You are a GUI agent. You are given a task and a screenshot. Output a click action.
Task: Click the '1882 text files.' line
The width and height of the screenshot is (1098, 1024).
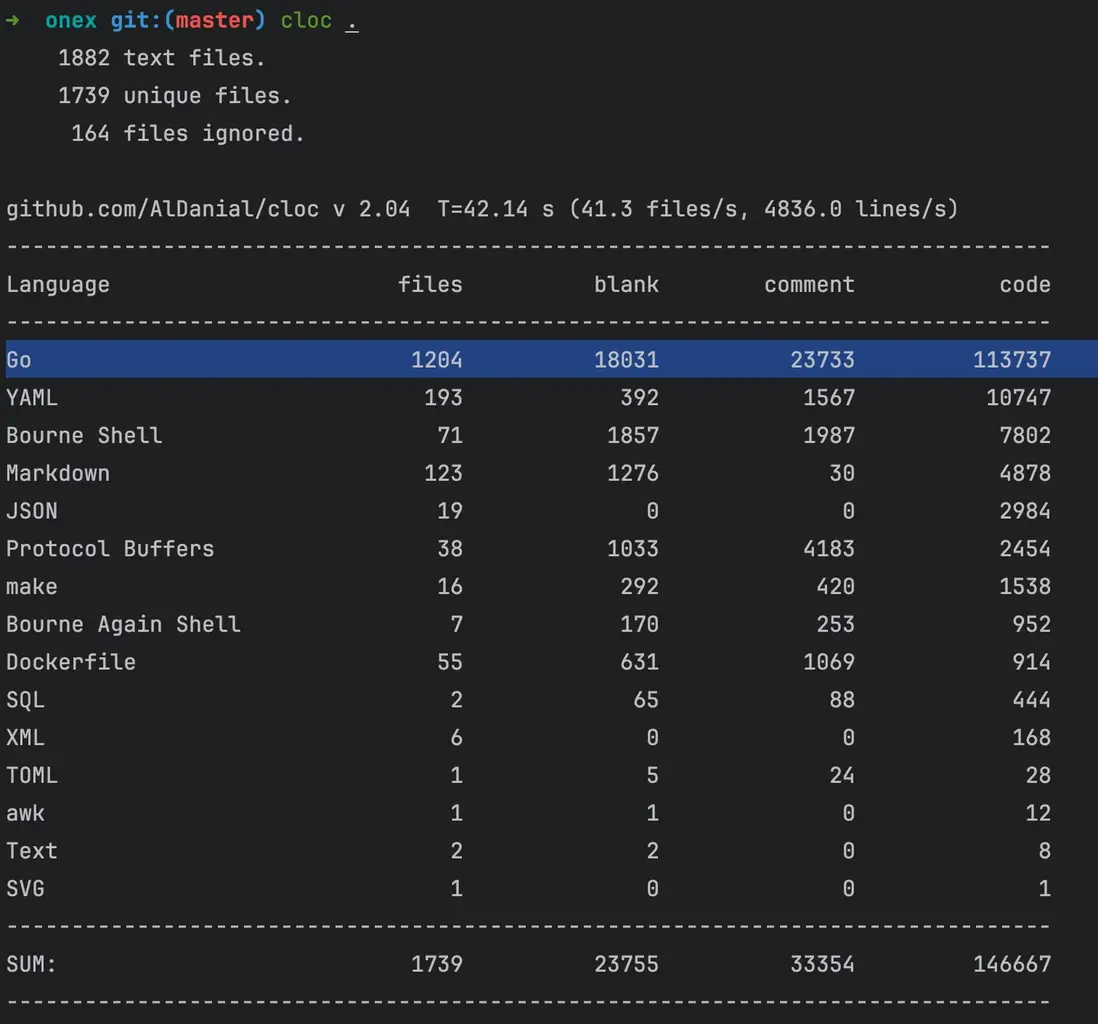pos(162,58)
